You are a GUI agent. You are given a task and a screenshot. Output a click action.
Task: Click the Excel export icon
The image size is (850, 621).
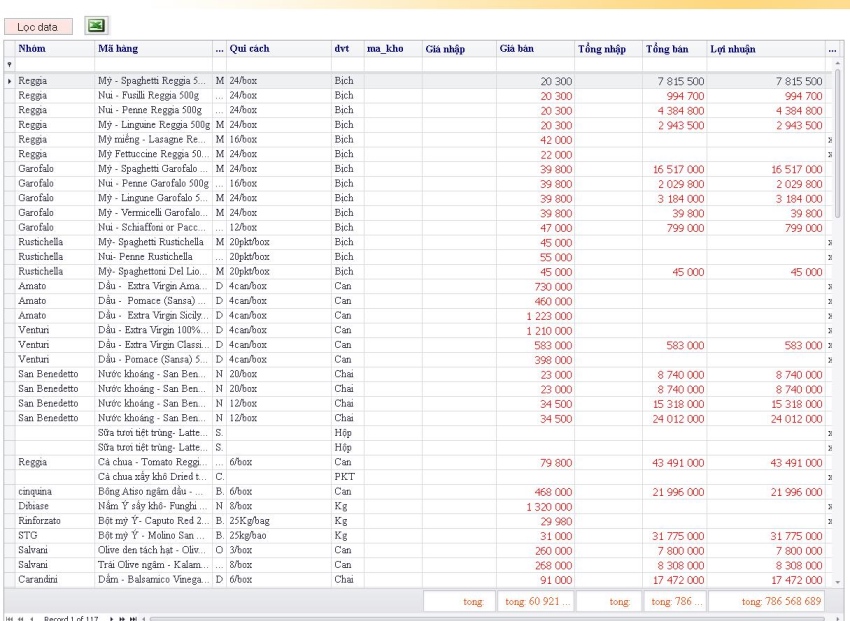[x=97, y=26]
